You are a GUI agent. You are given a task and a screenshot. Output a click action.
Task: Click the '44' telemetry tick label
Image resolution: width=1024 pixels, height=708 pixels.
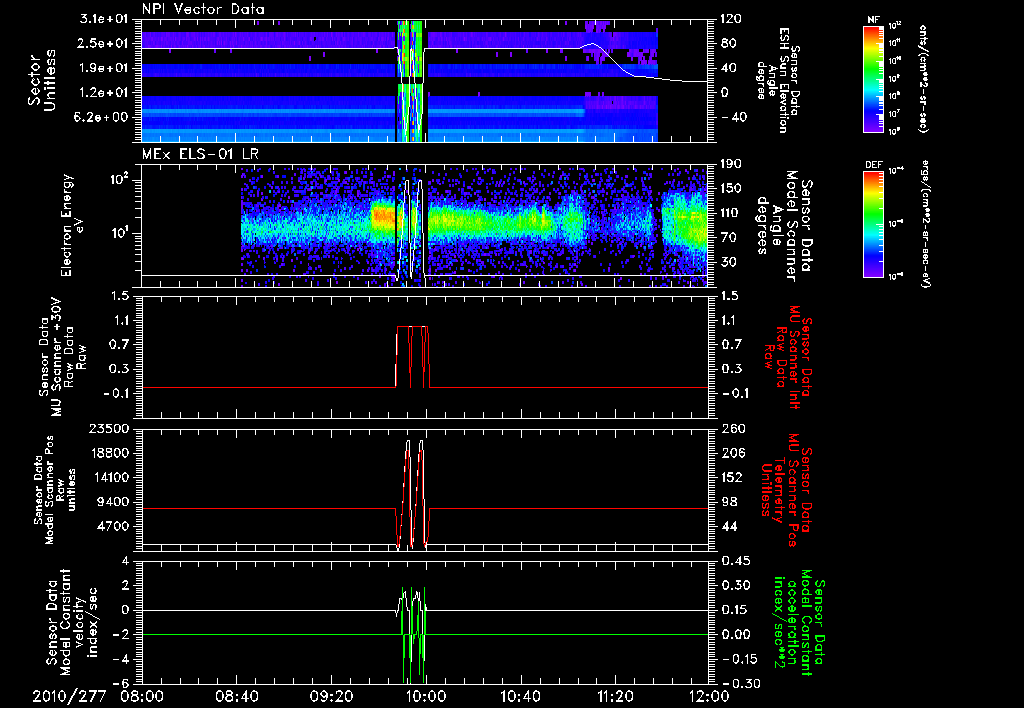coord(728,526)
